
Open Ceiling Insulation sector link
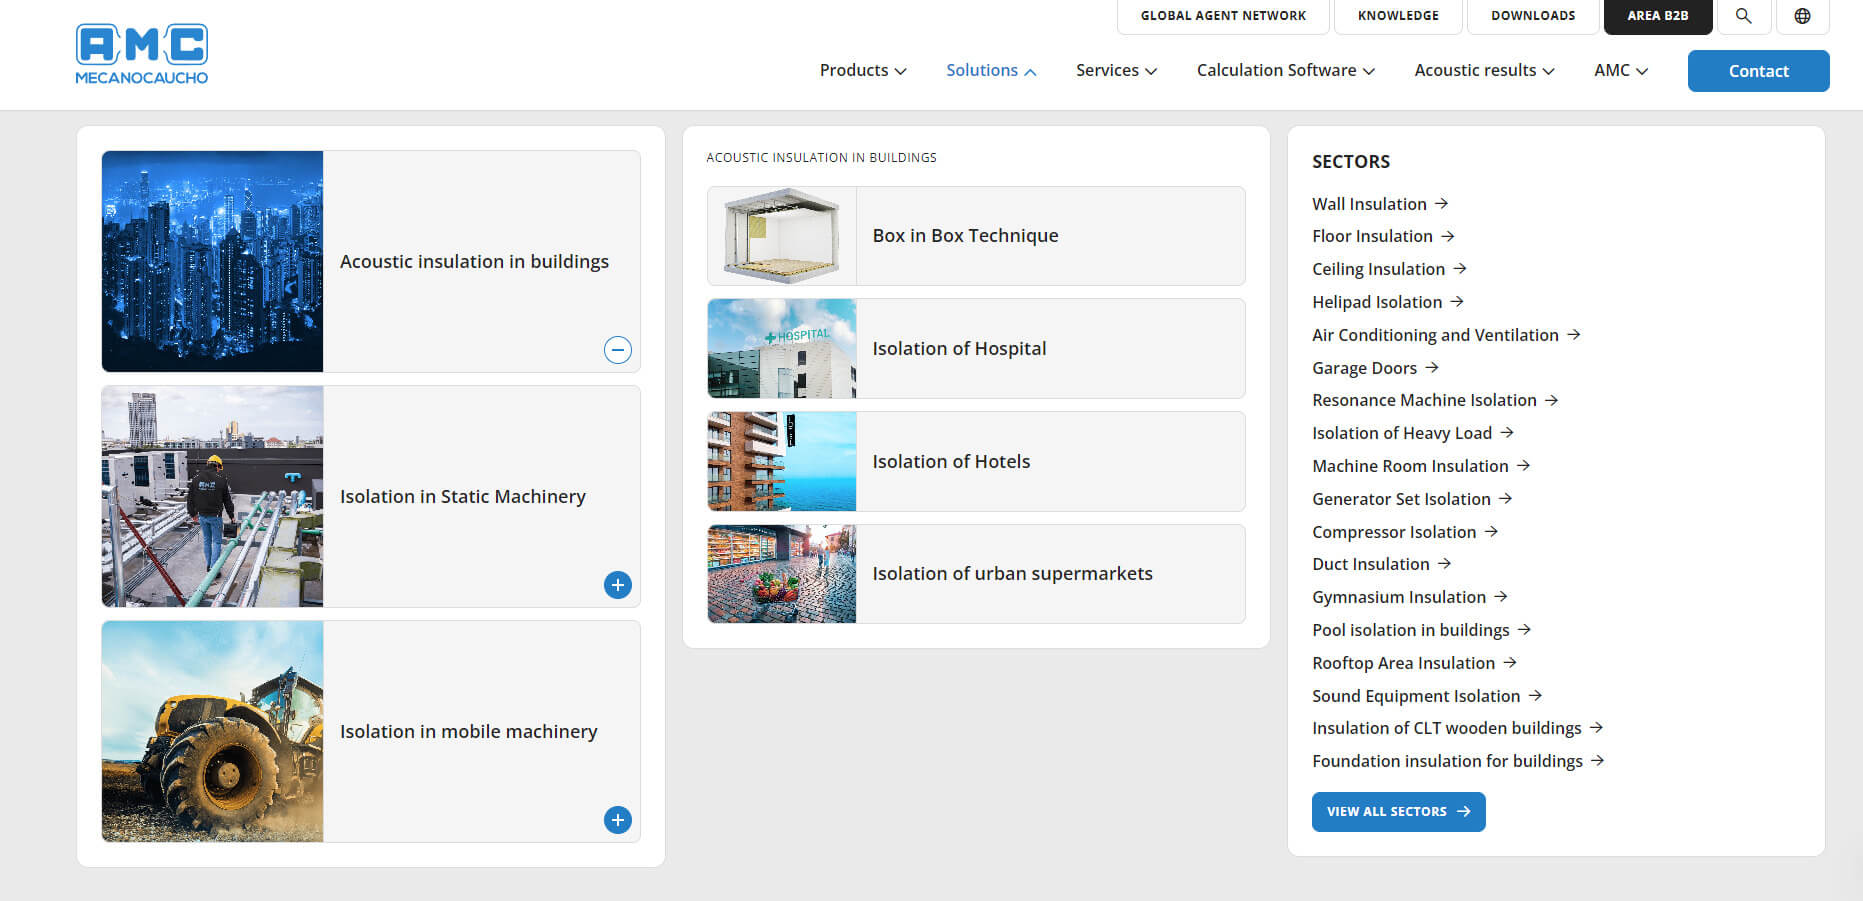1389,269
